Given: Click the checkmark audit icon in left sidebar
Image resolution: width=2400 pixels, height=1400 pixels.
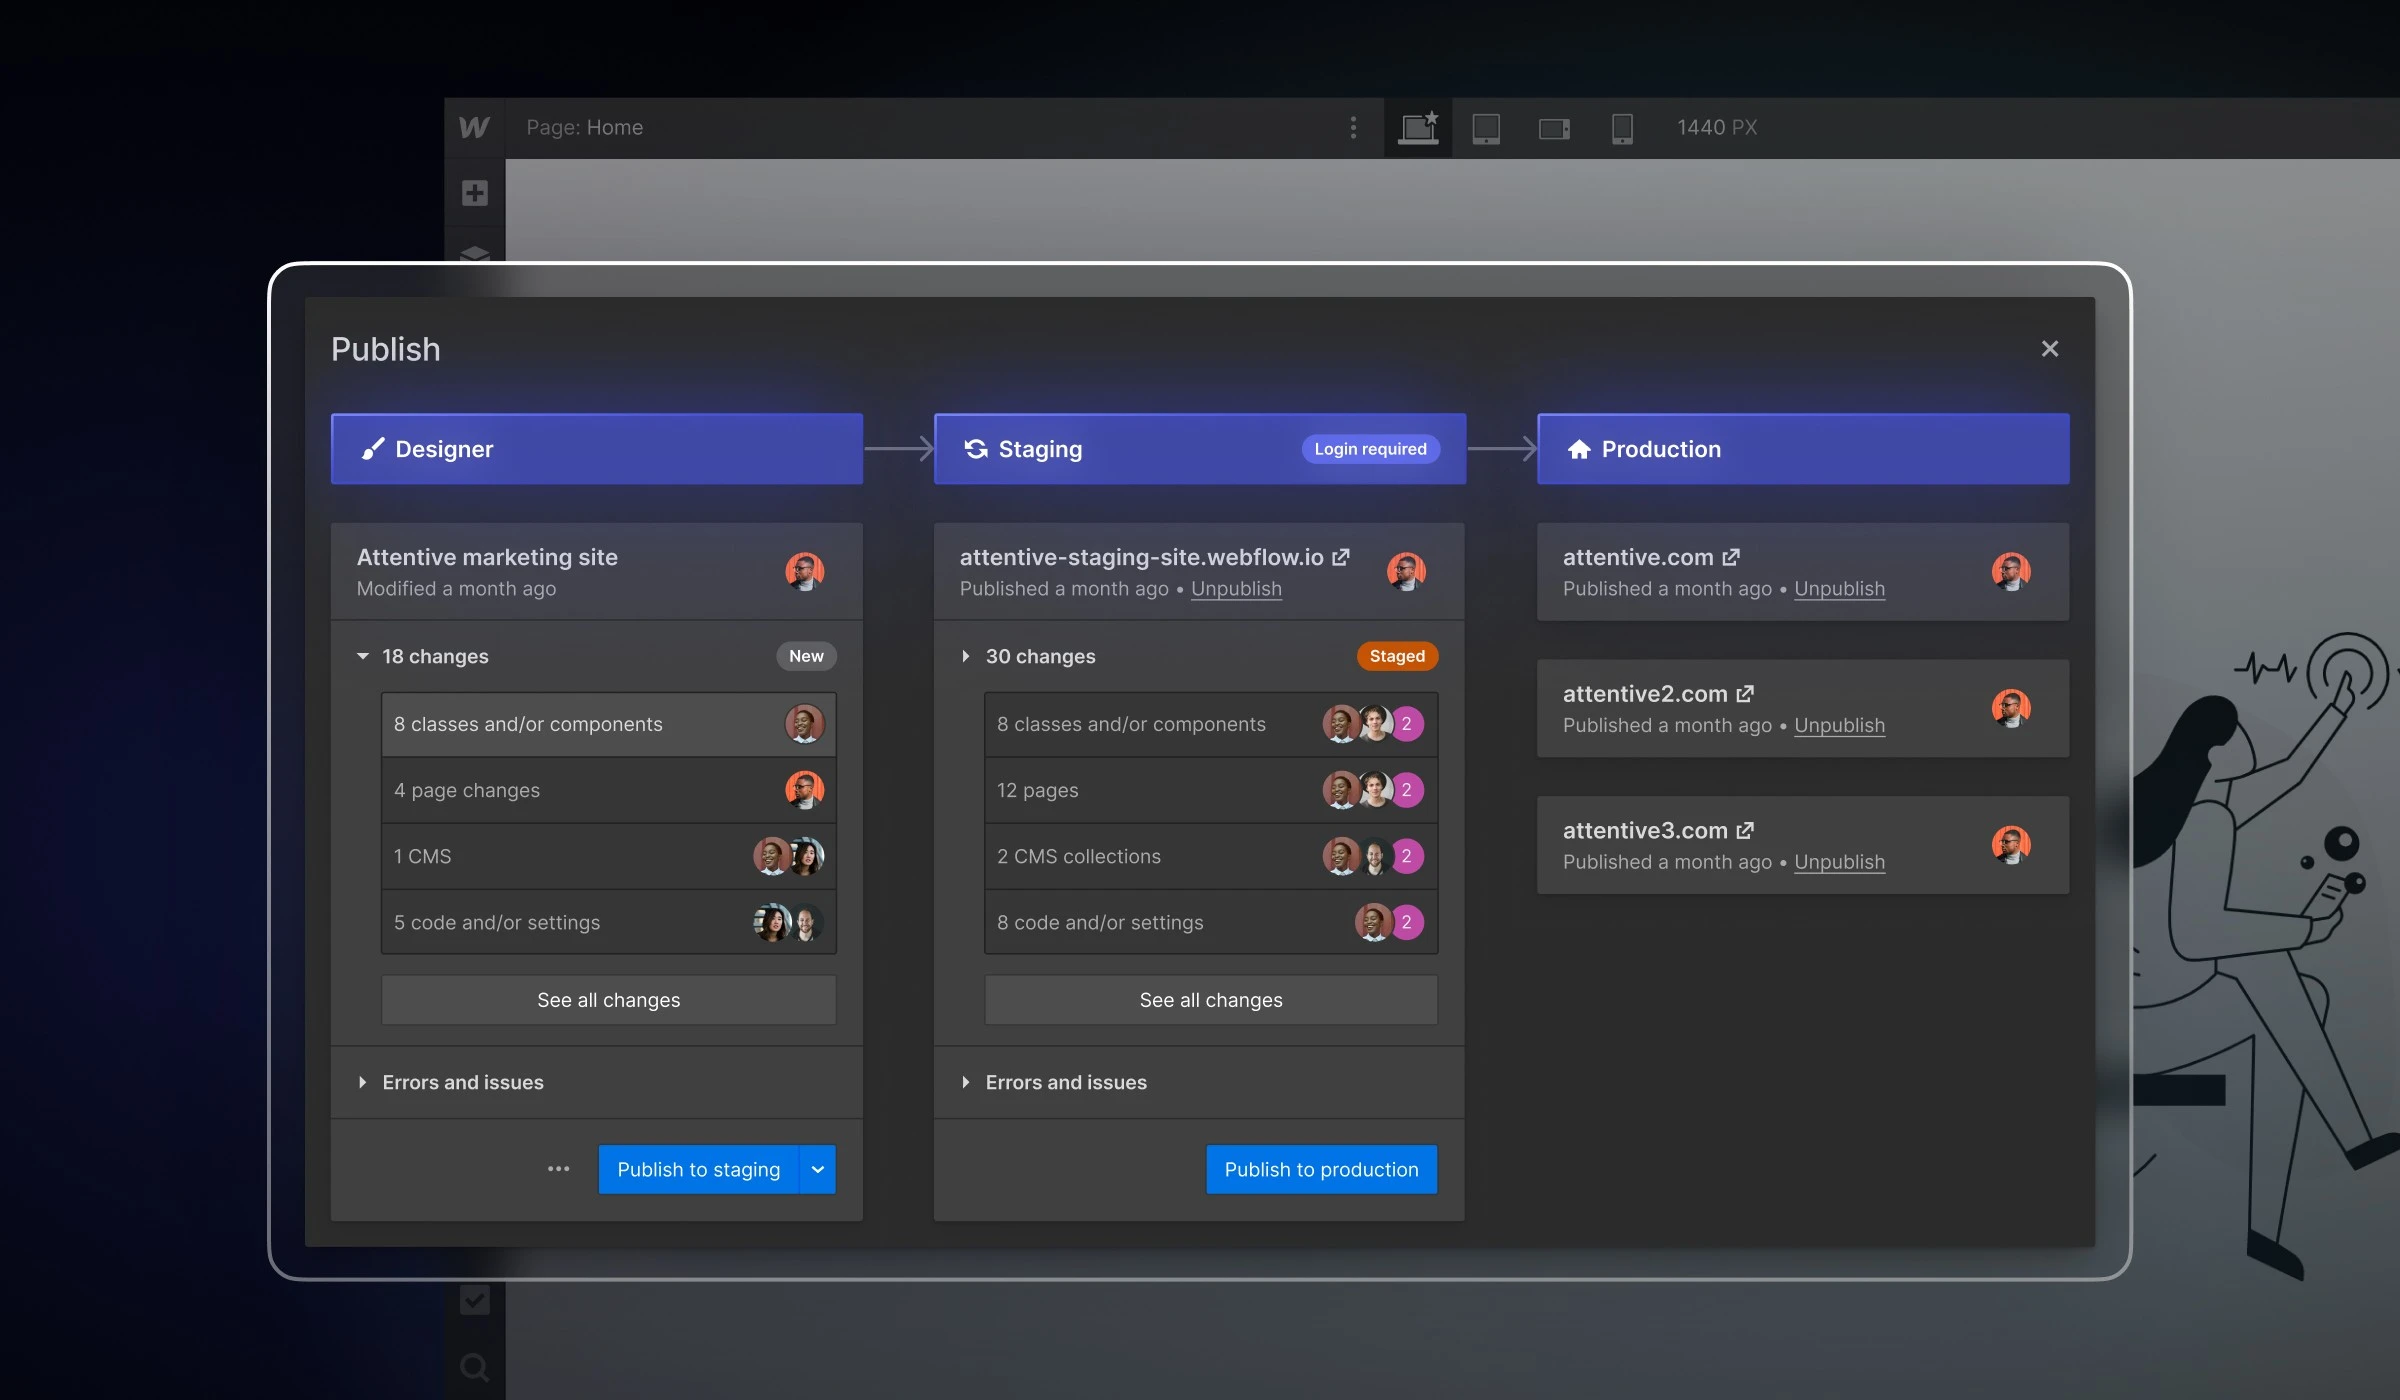Looking at the screenshot, I should click(x=475, y=1300).
